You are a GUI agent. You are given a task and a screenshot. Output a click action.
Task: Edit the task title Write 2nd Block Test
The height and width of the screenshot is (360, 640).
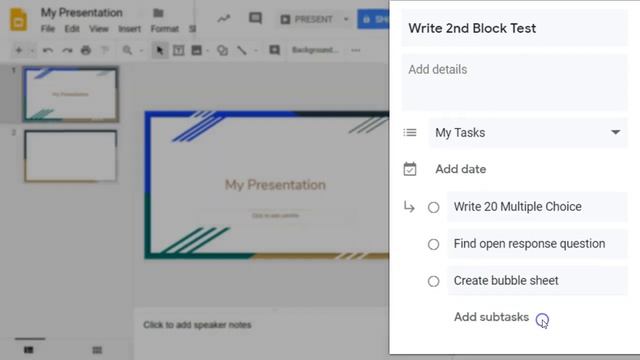[514, 29]
